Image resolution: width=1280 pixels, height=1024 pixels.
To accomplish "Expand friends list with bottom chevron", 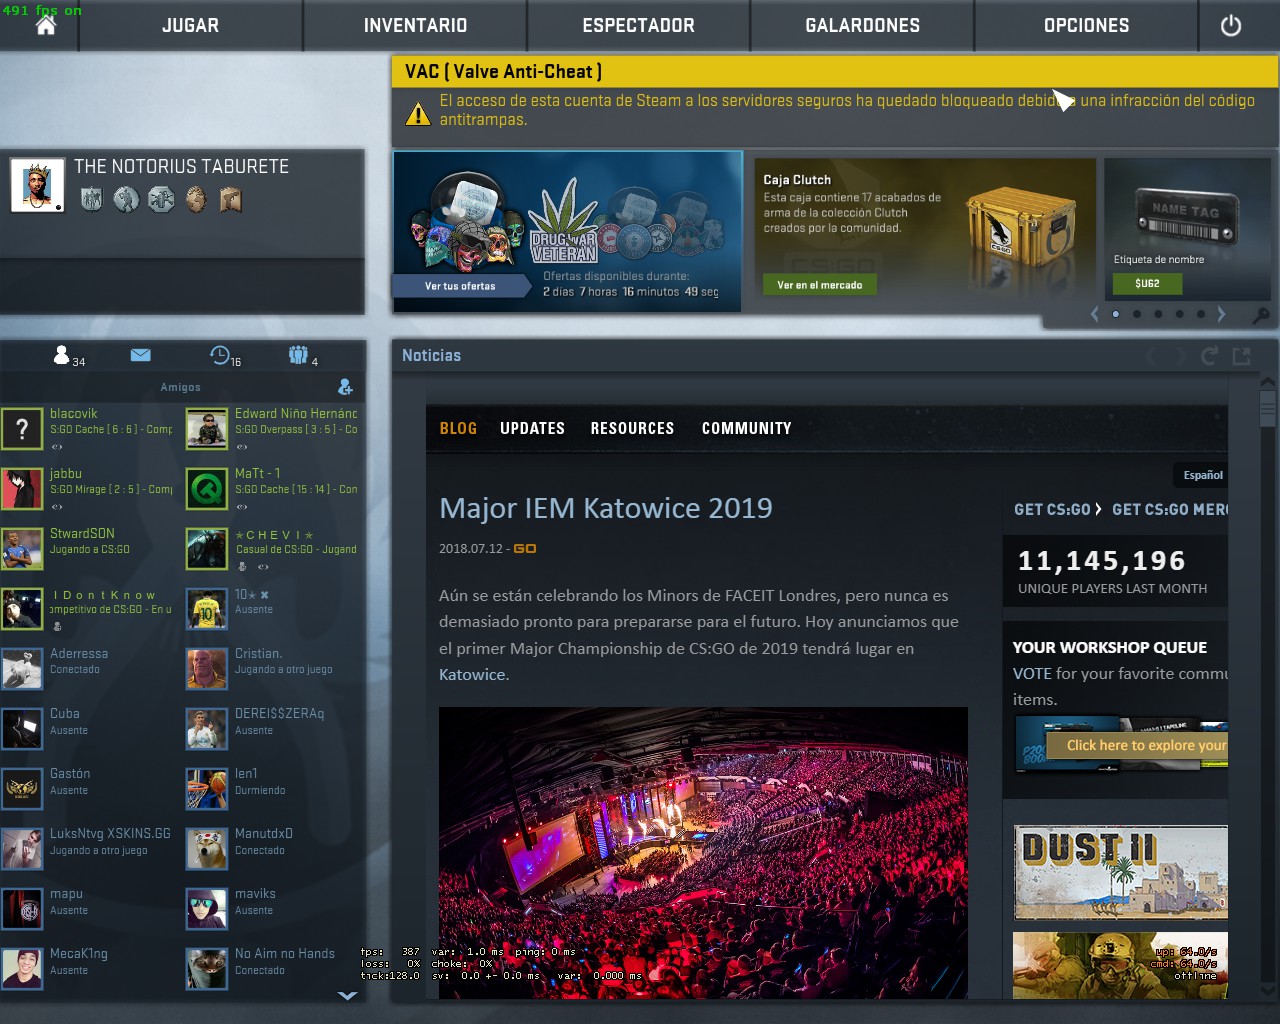I will pos(347,996).
